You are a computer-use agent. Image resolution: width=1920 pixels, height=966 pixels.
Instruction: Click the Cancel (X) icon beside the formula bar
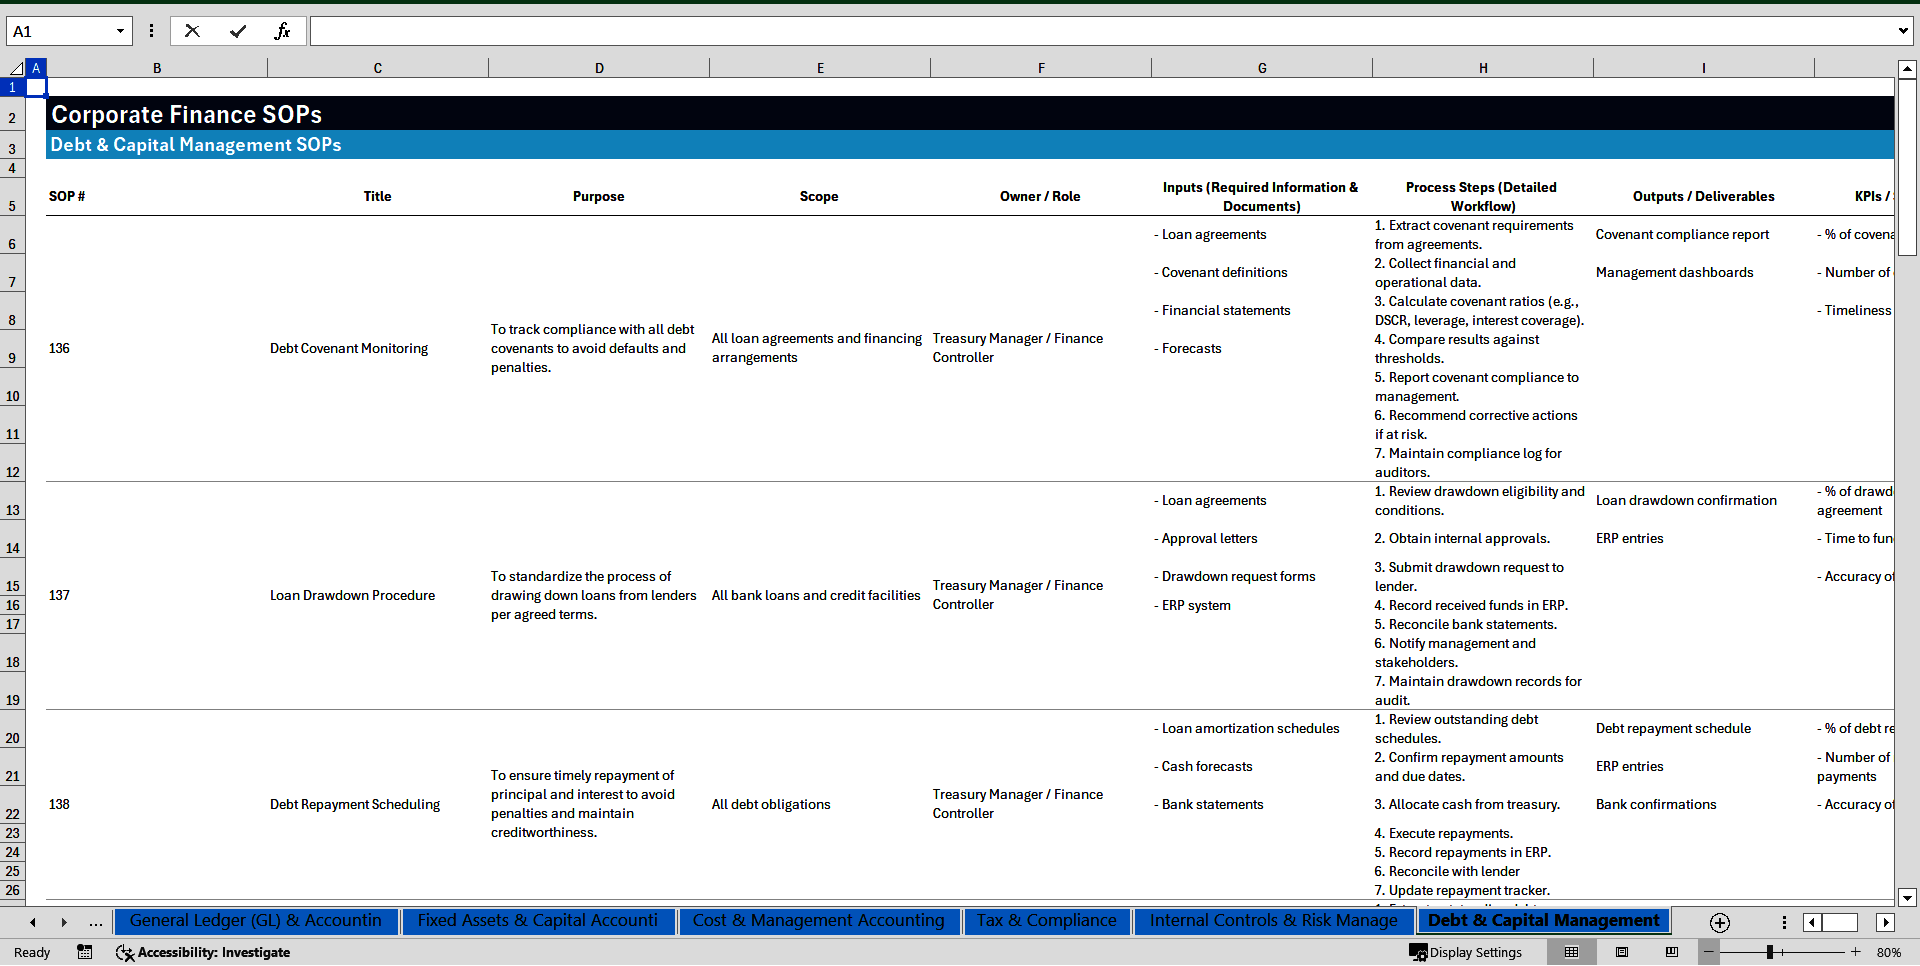[192, 31]
